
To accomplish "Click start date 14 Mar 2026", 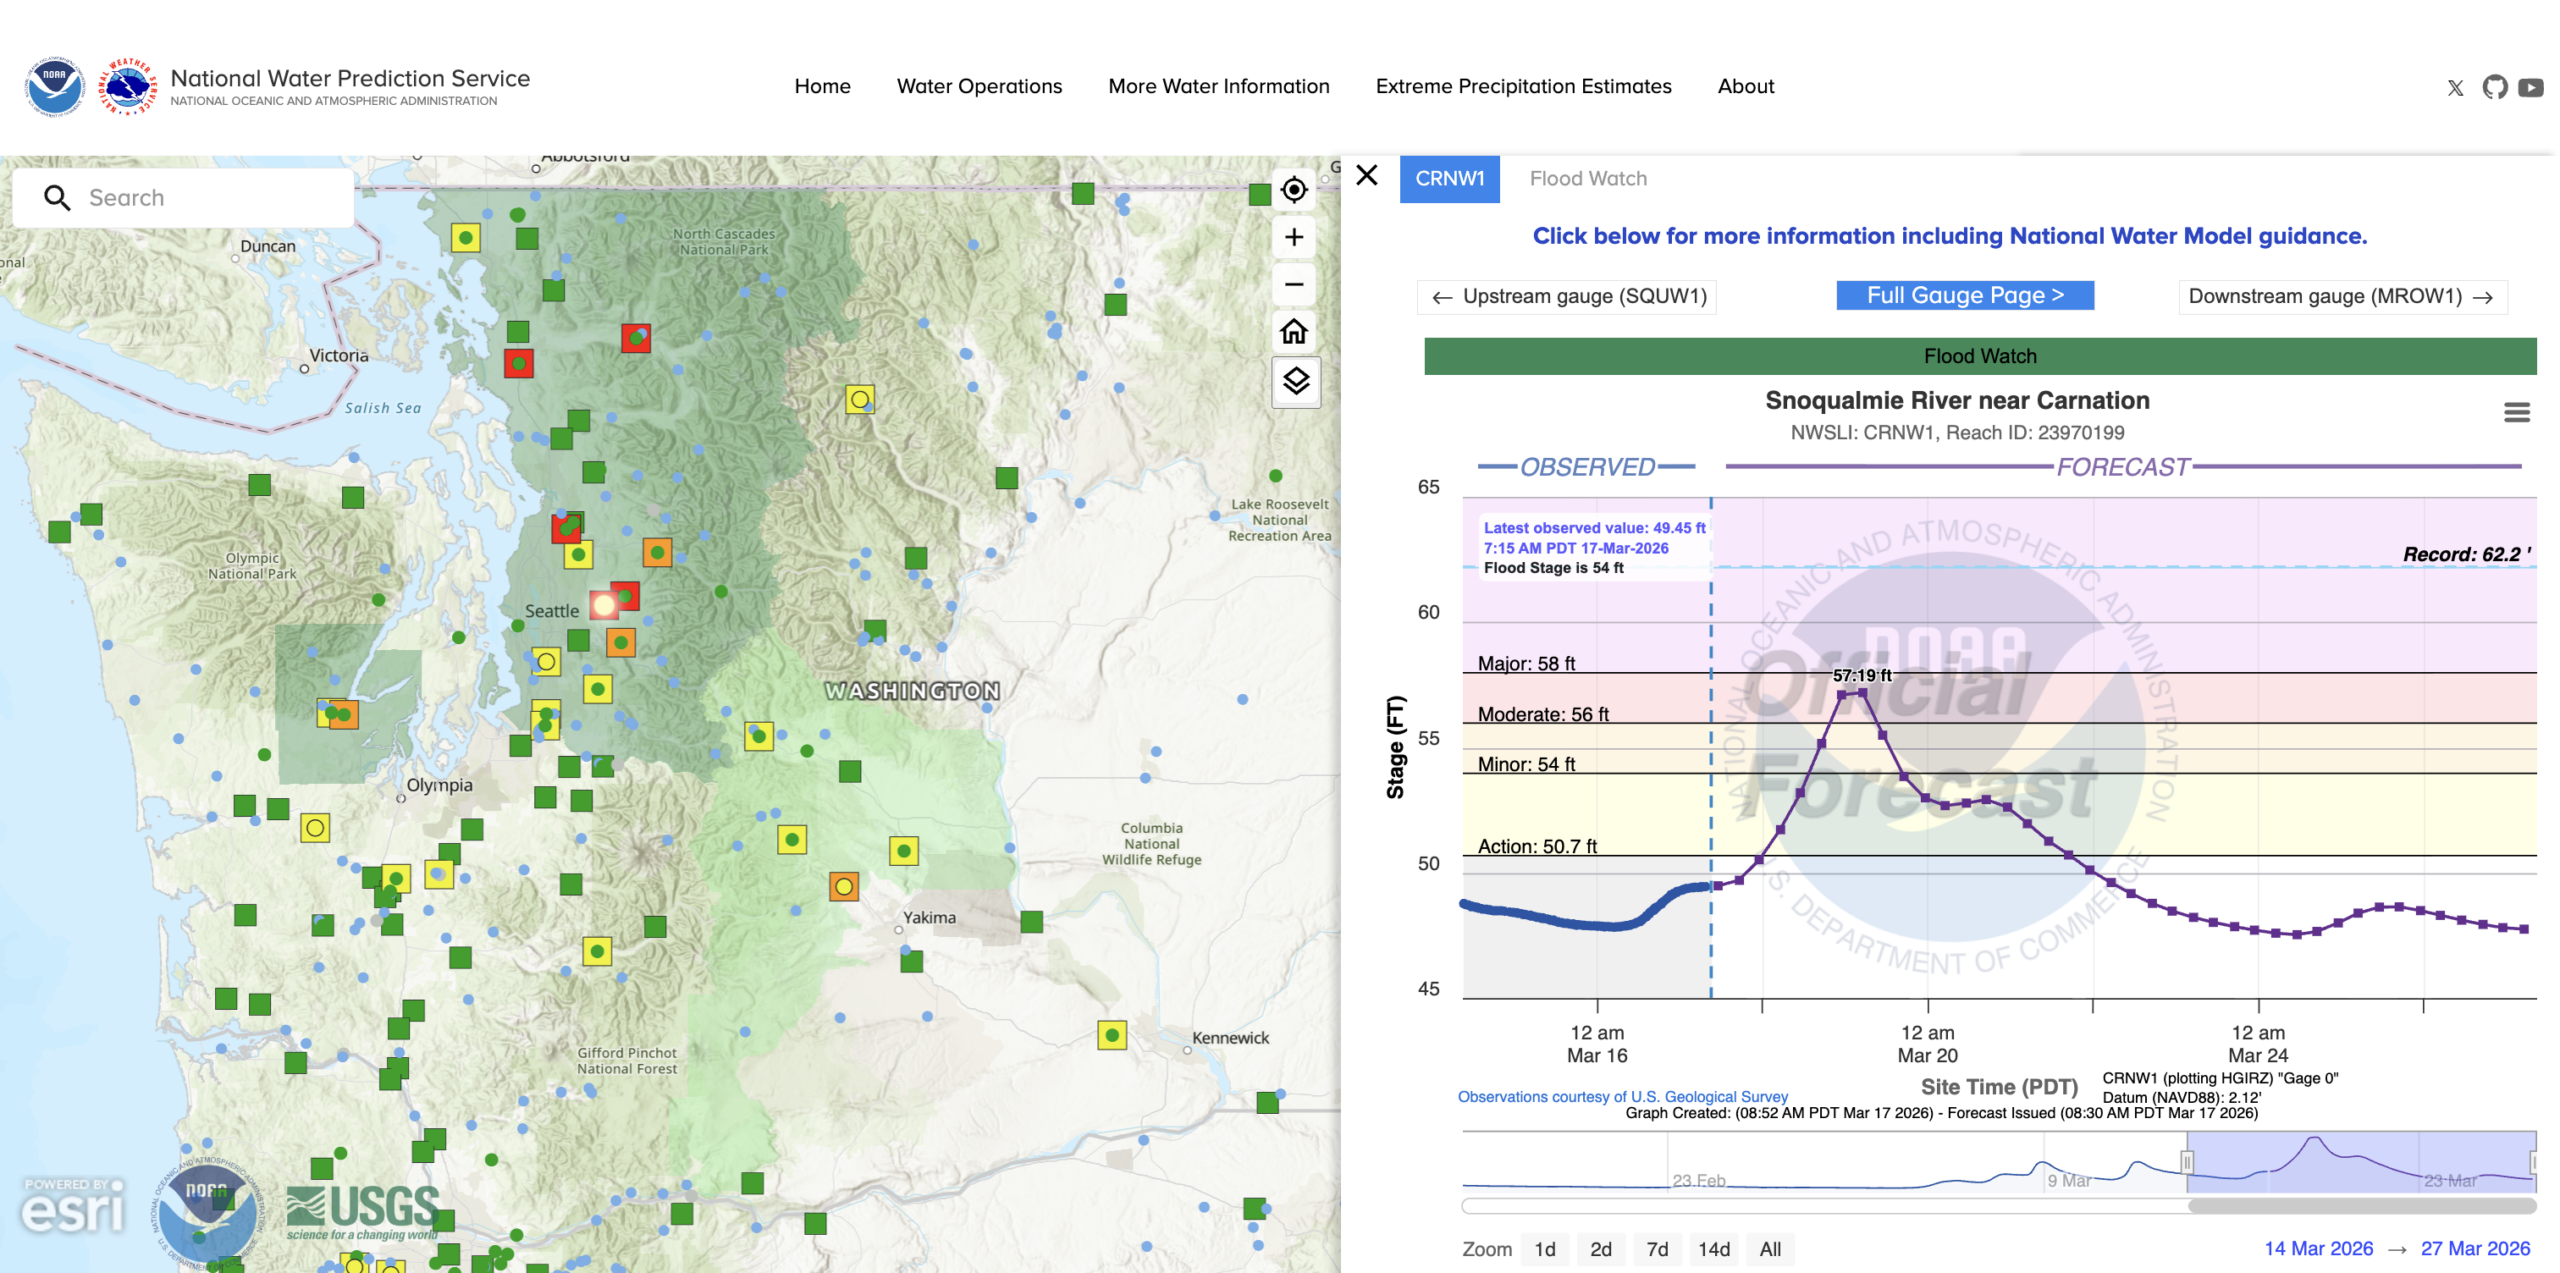I will point(2318,1248).
